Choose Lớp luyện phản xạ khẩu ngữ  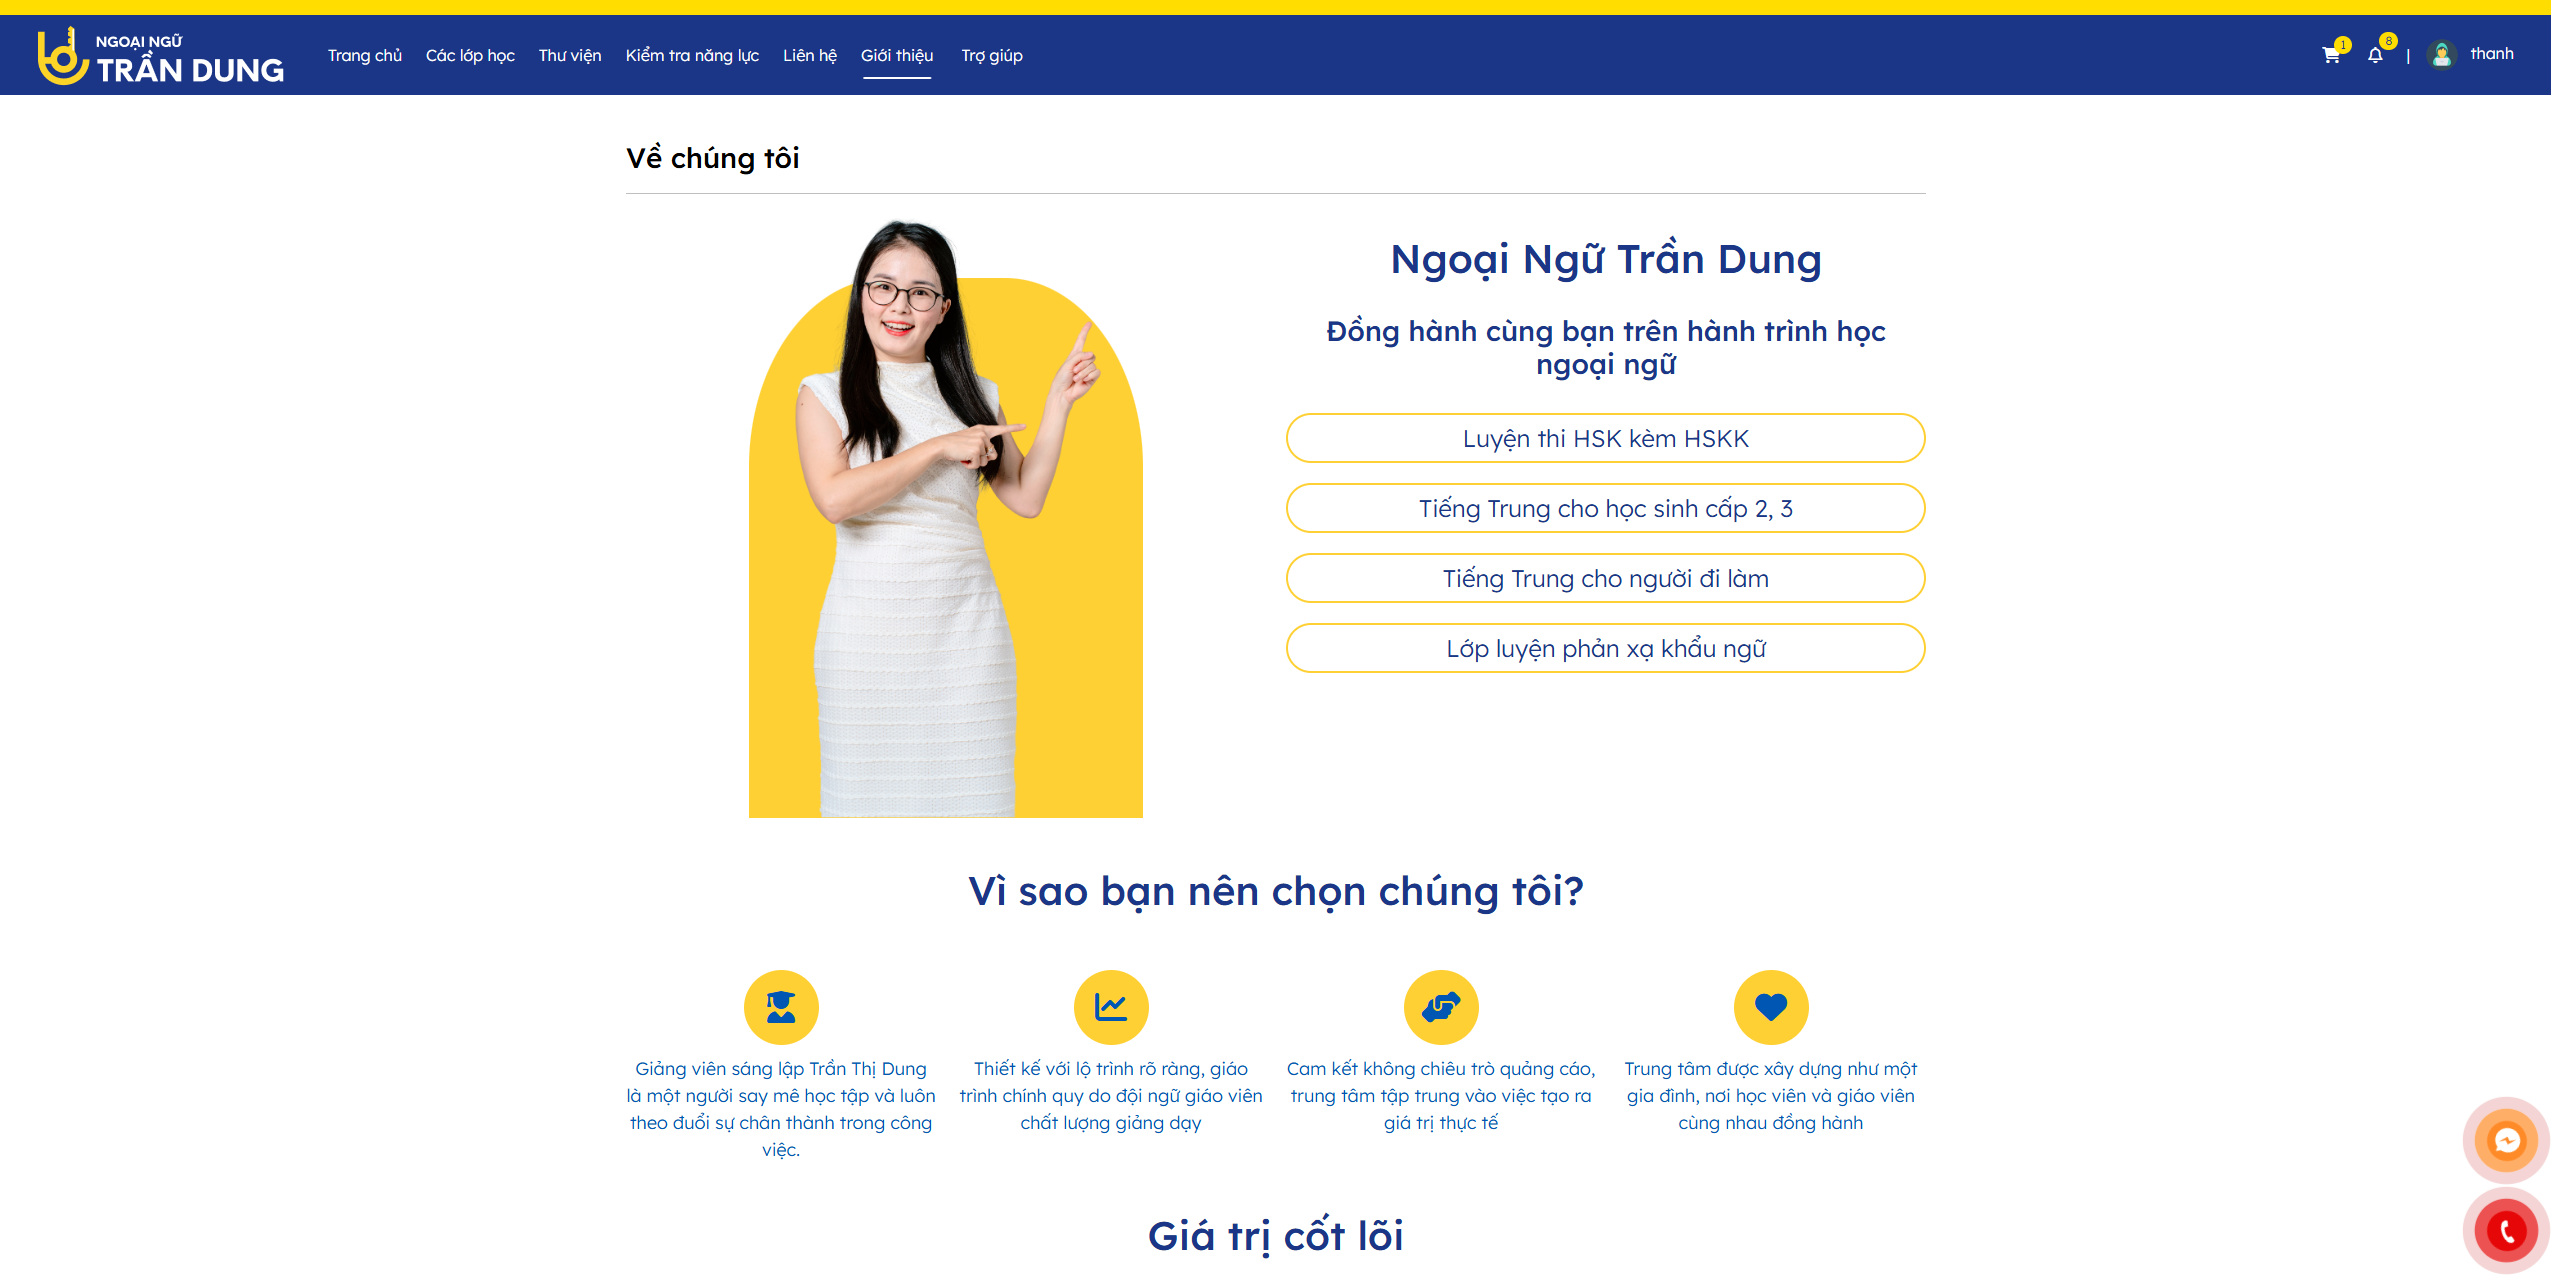pos(1606,648)
